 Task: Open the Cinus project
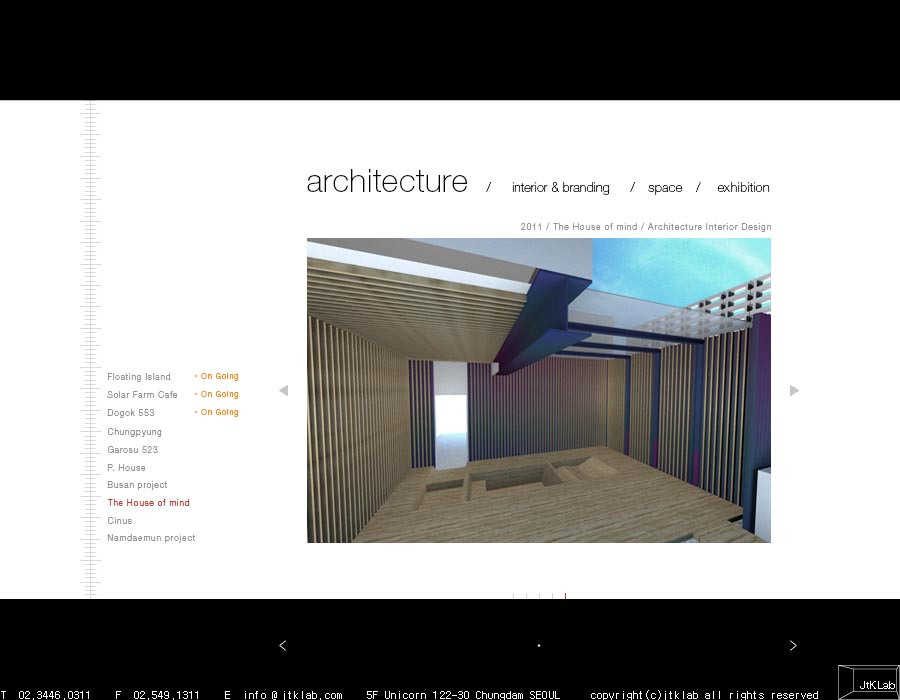tap(119, 520)
